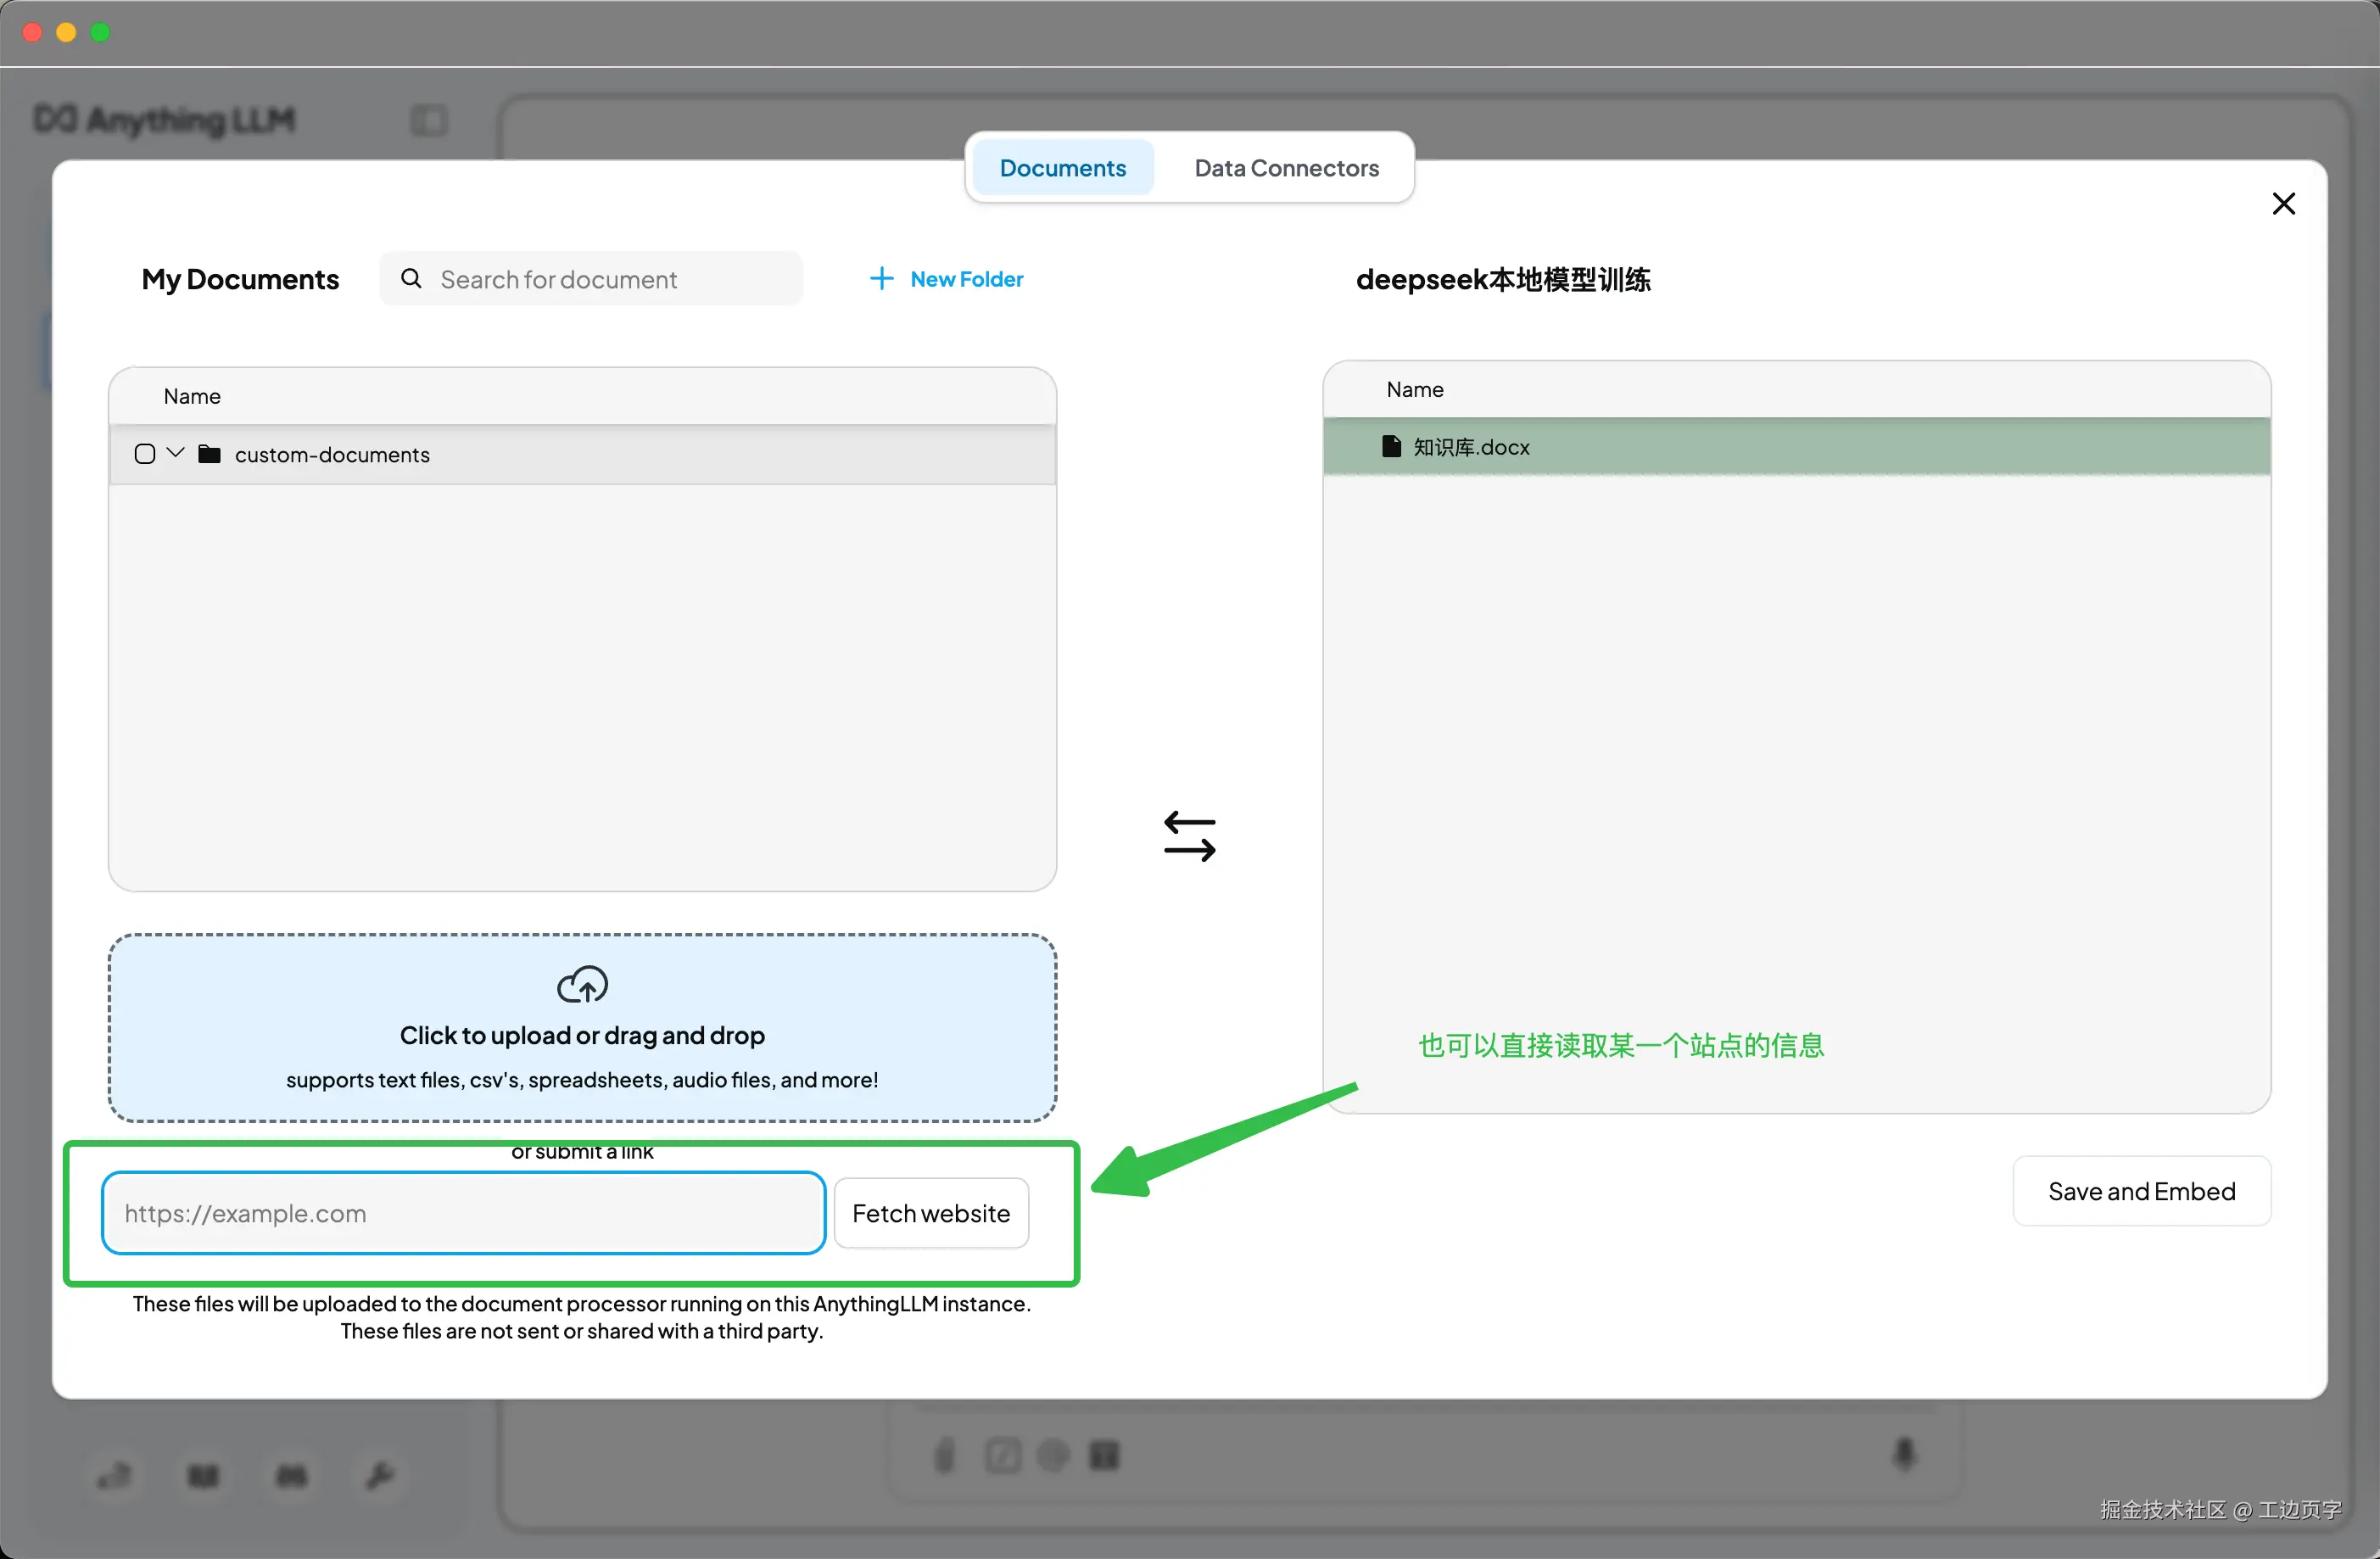Click the cloud upload icon

(582, 985)
